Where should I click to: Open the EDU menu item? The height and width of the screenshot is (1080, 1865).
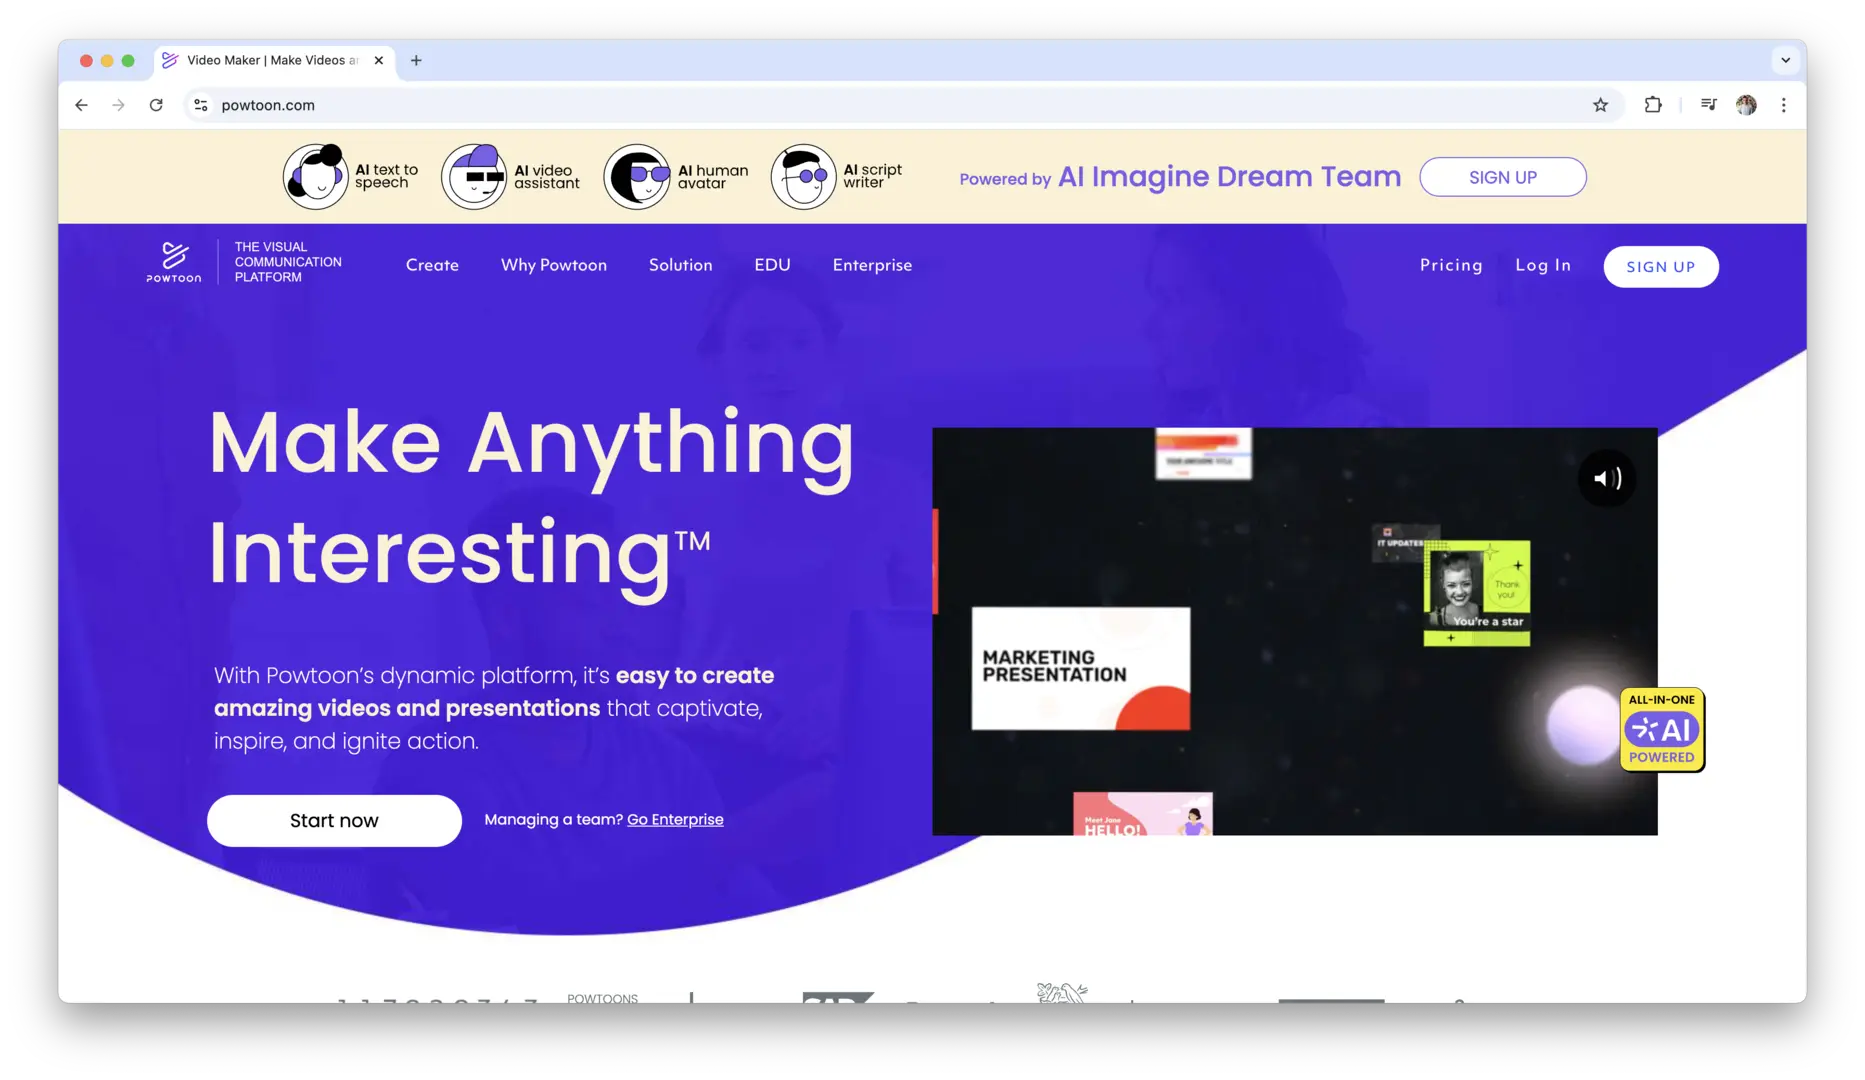tap(772, 265)
